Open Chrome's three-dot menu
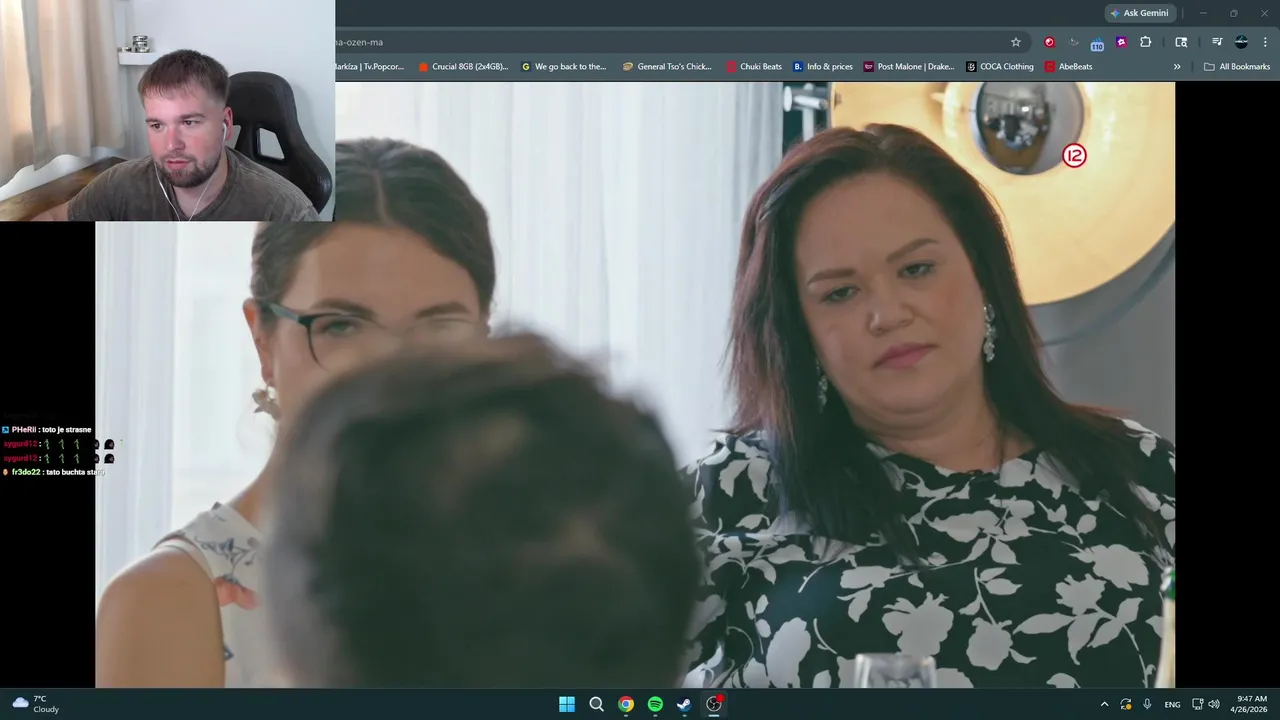The width and height of the screenshot is (1280, 720). pos(1265,42)
